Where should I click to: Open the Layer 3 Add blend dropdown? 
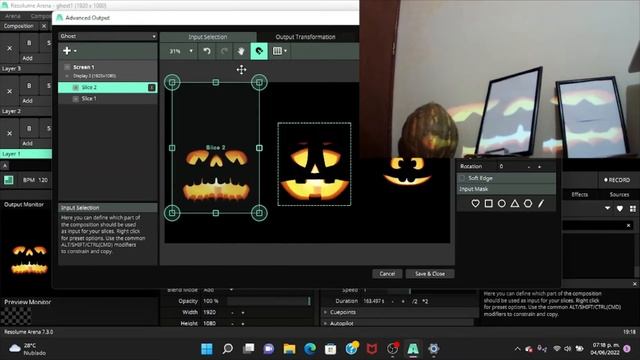28,58
